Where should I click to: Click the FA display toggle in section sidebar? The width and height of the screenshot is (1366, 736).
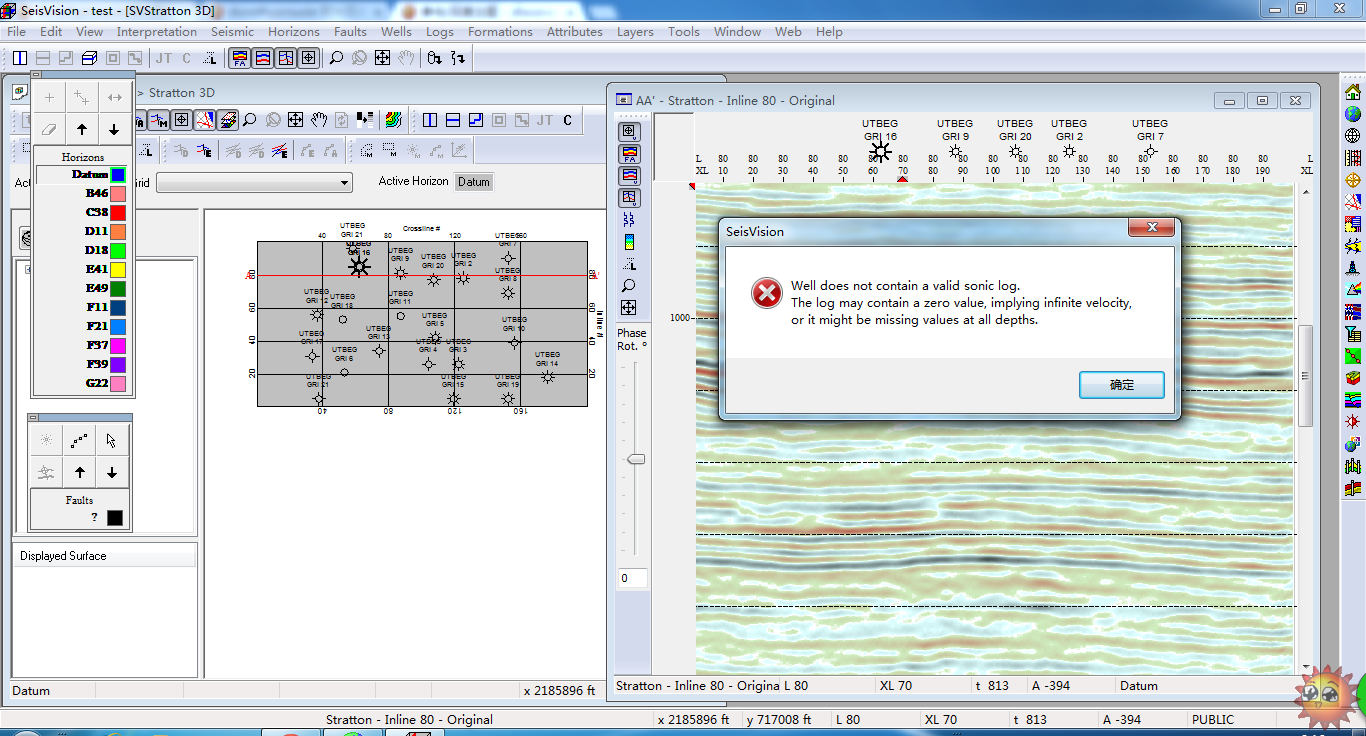tap(629, 154)
